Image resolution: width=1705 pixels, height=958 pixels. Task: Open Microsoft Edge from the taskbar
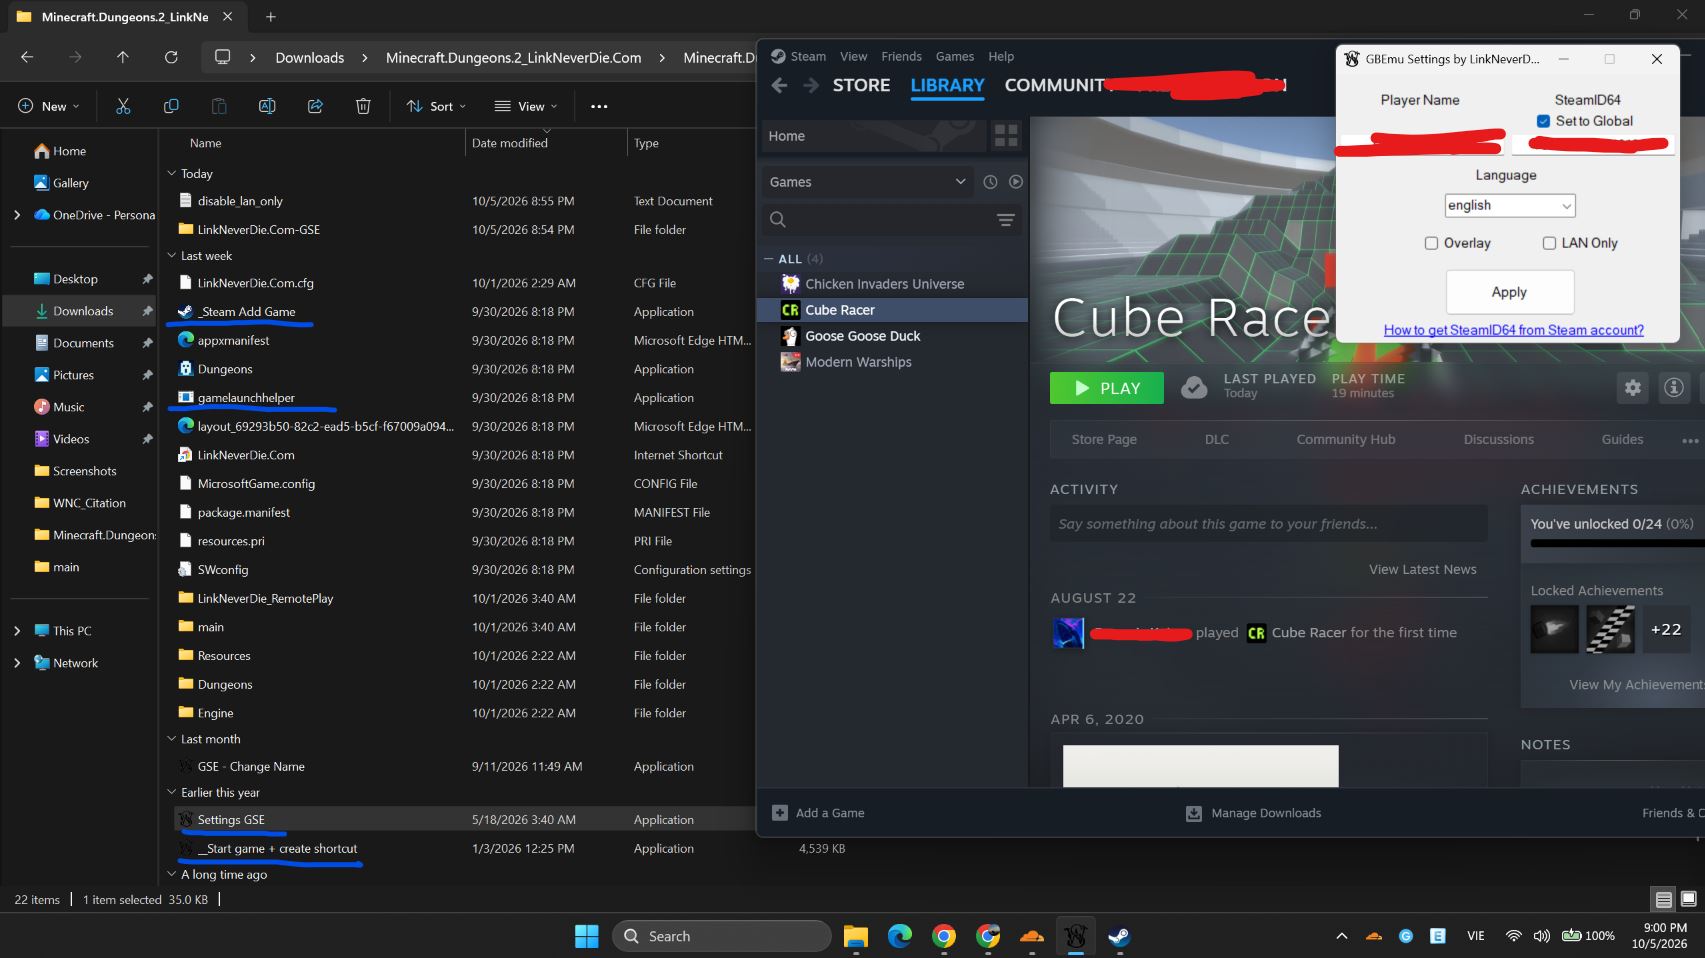pos(900,936)
